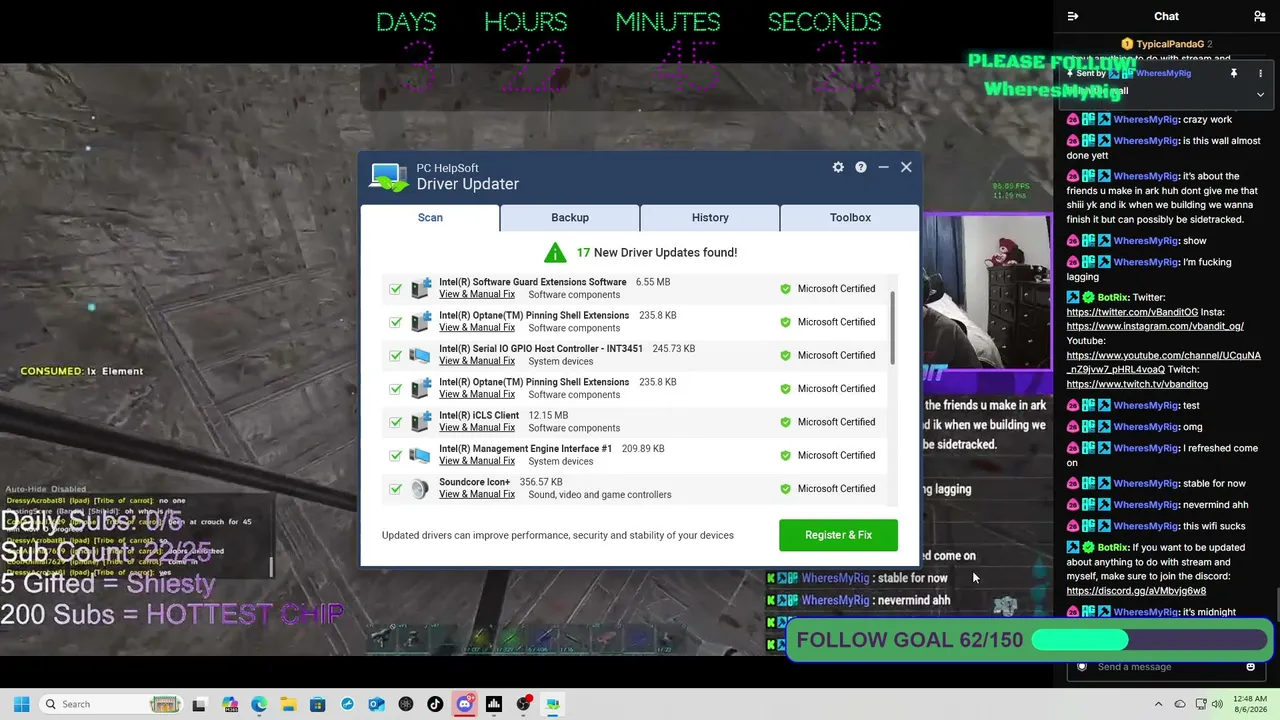Open OBS Studio from the taskbar
The width and height of the screenshot is (1280, 720).
click(523, 704)
